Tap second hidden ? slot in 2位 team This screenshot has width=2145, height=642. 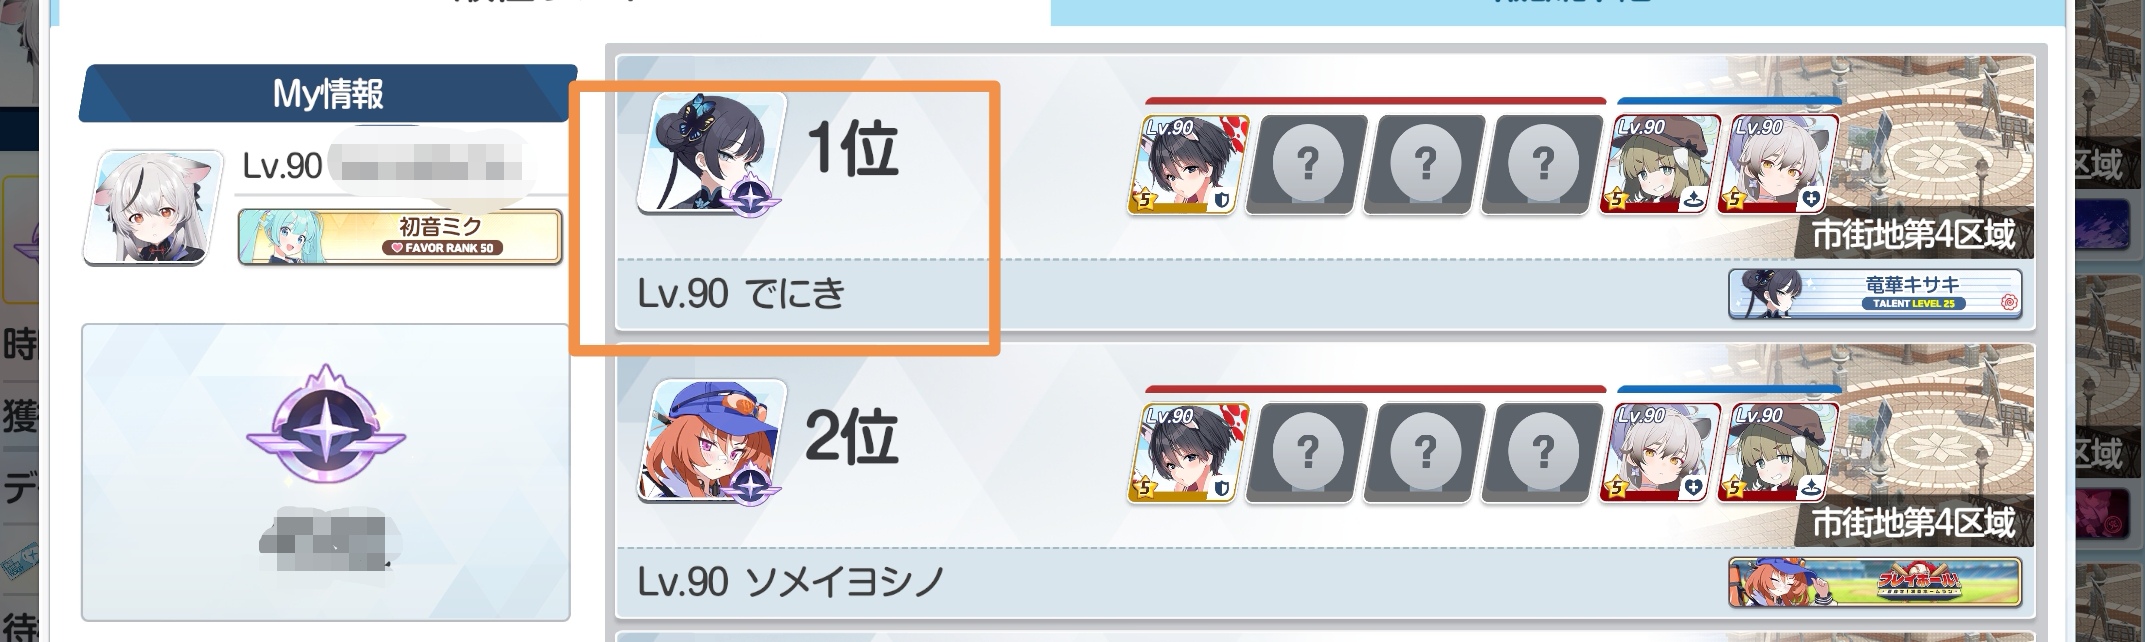pos(1424,452)
